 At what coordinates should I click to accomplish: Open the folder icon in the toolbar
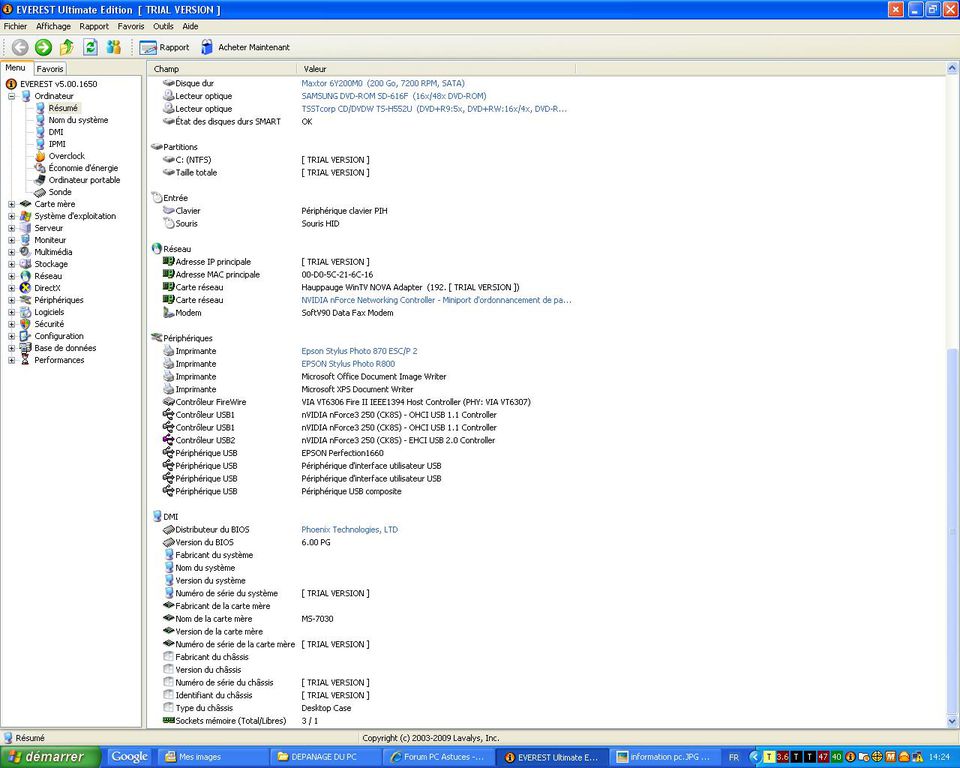click(64, 47)
